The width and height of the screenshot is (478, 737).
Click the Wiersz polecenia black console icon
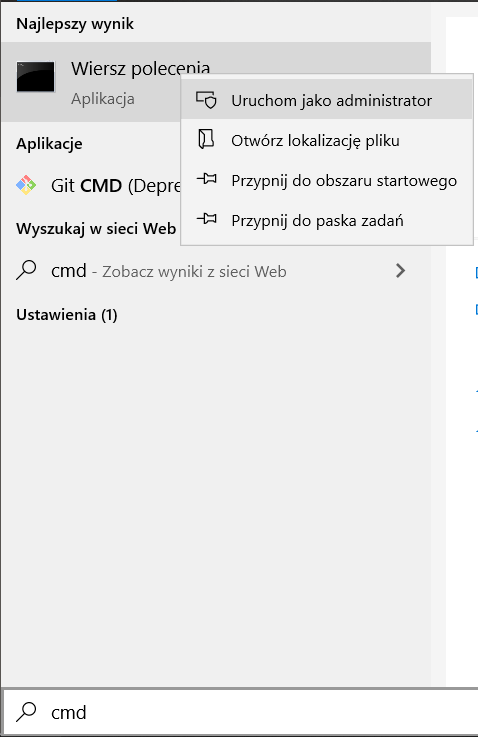(x=36, y=77)
